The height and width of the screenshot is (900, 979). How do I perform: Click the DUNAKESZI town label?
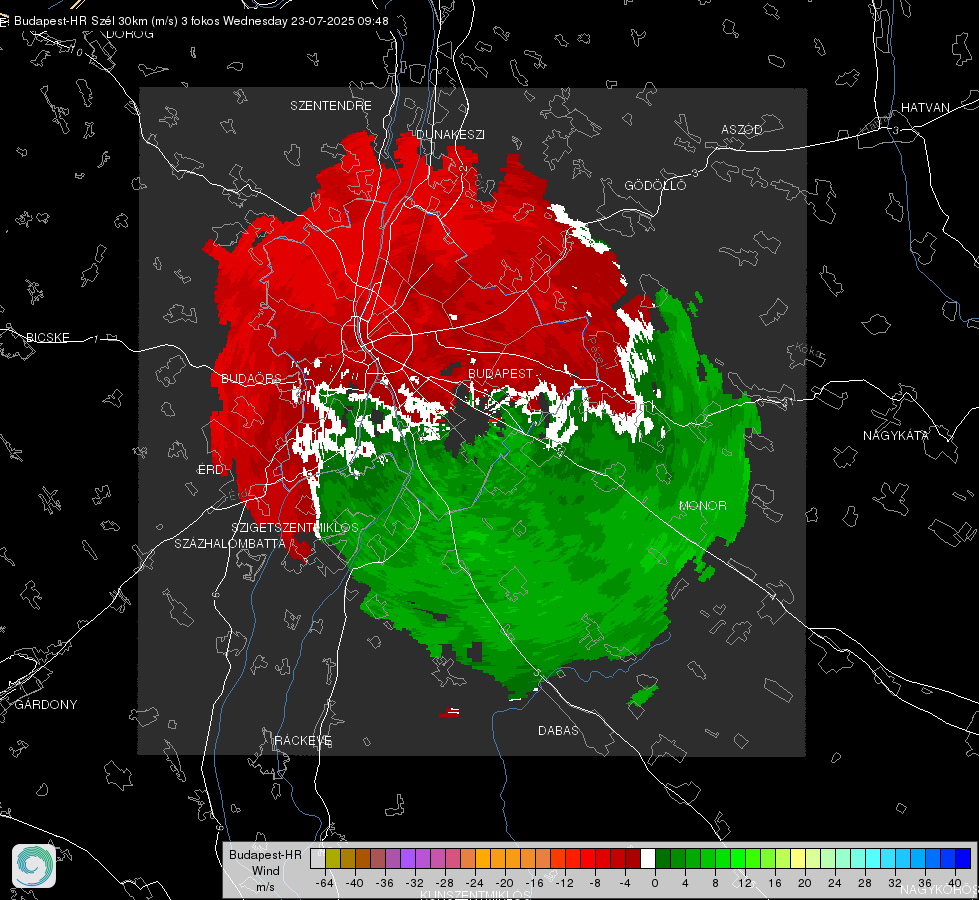450,134
